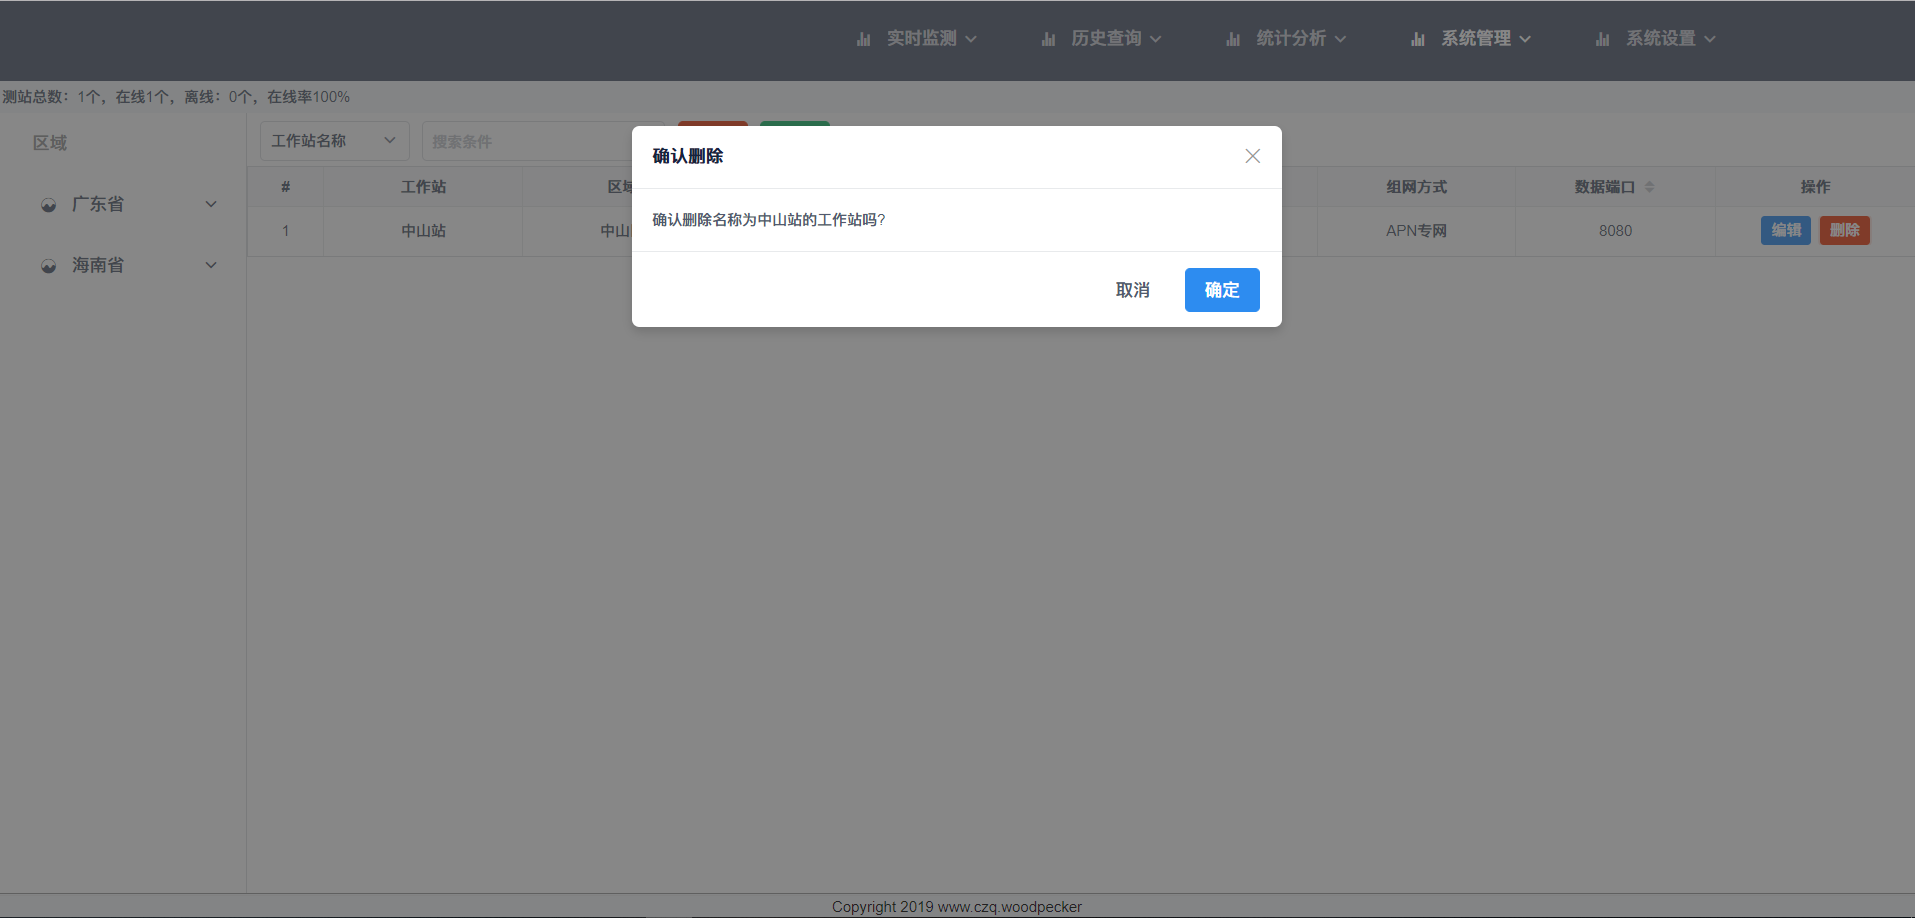This screenshot has height=918, width=1915.
Task: Click the 操作 column header
Action: (x=1815, y=187)
